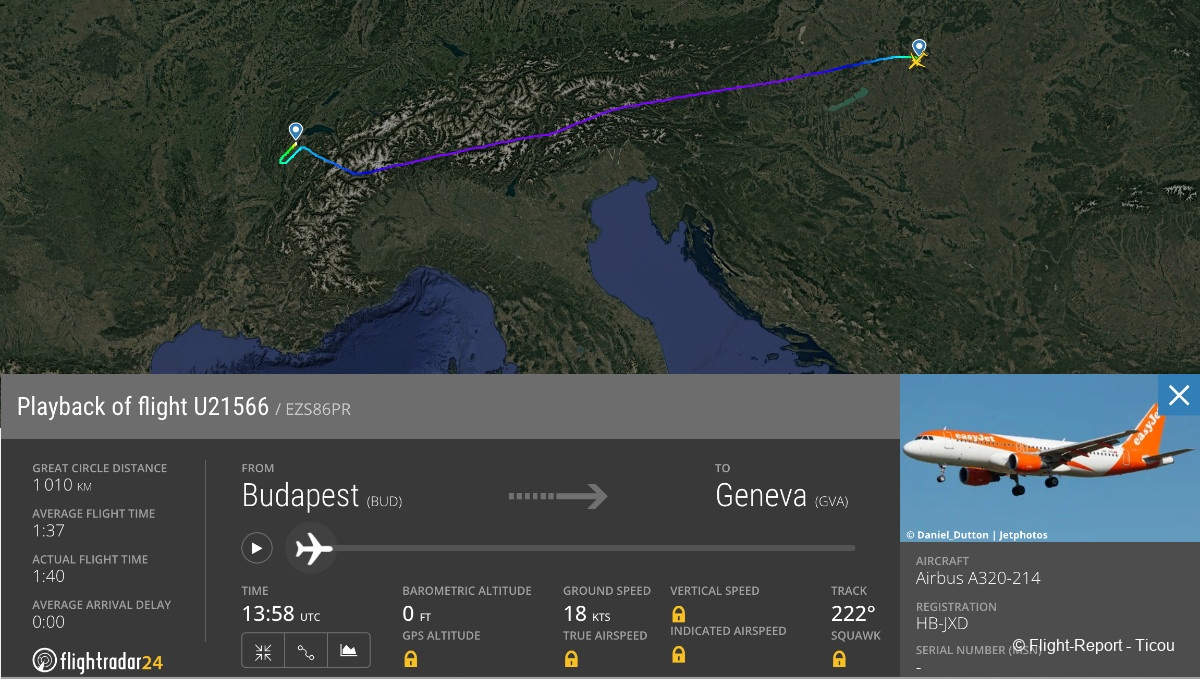1200x679 pixels.
Task: Click the airplane handle on playback timeline
Action: click(314, 548)
